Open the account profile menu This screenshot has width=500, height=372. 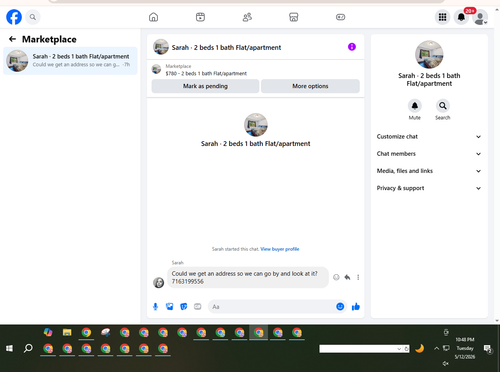click(480, 17)
